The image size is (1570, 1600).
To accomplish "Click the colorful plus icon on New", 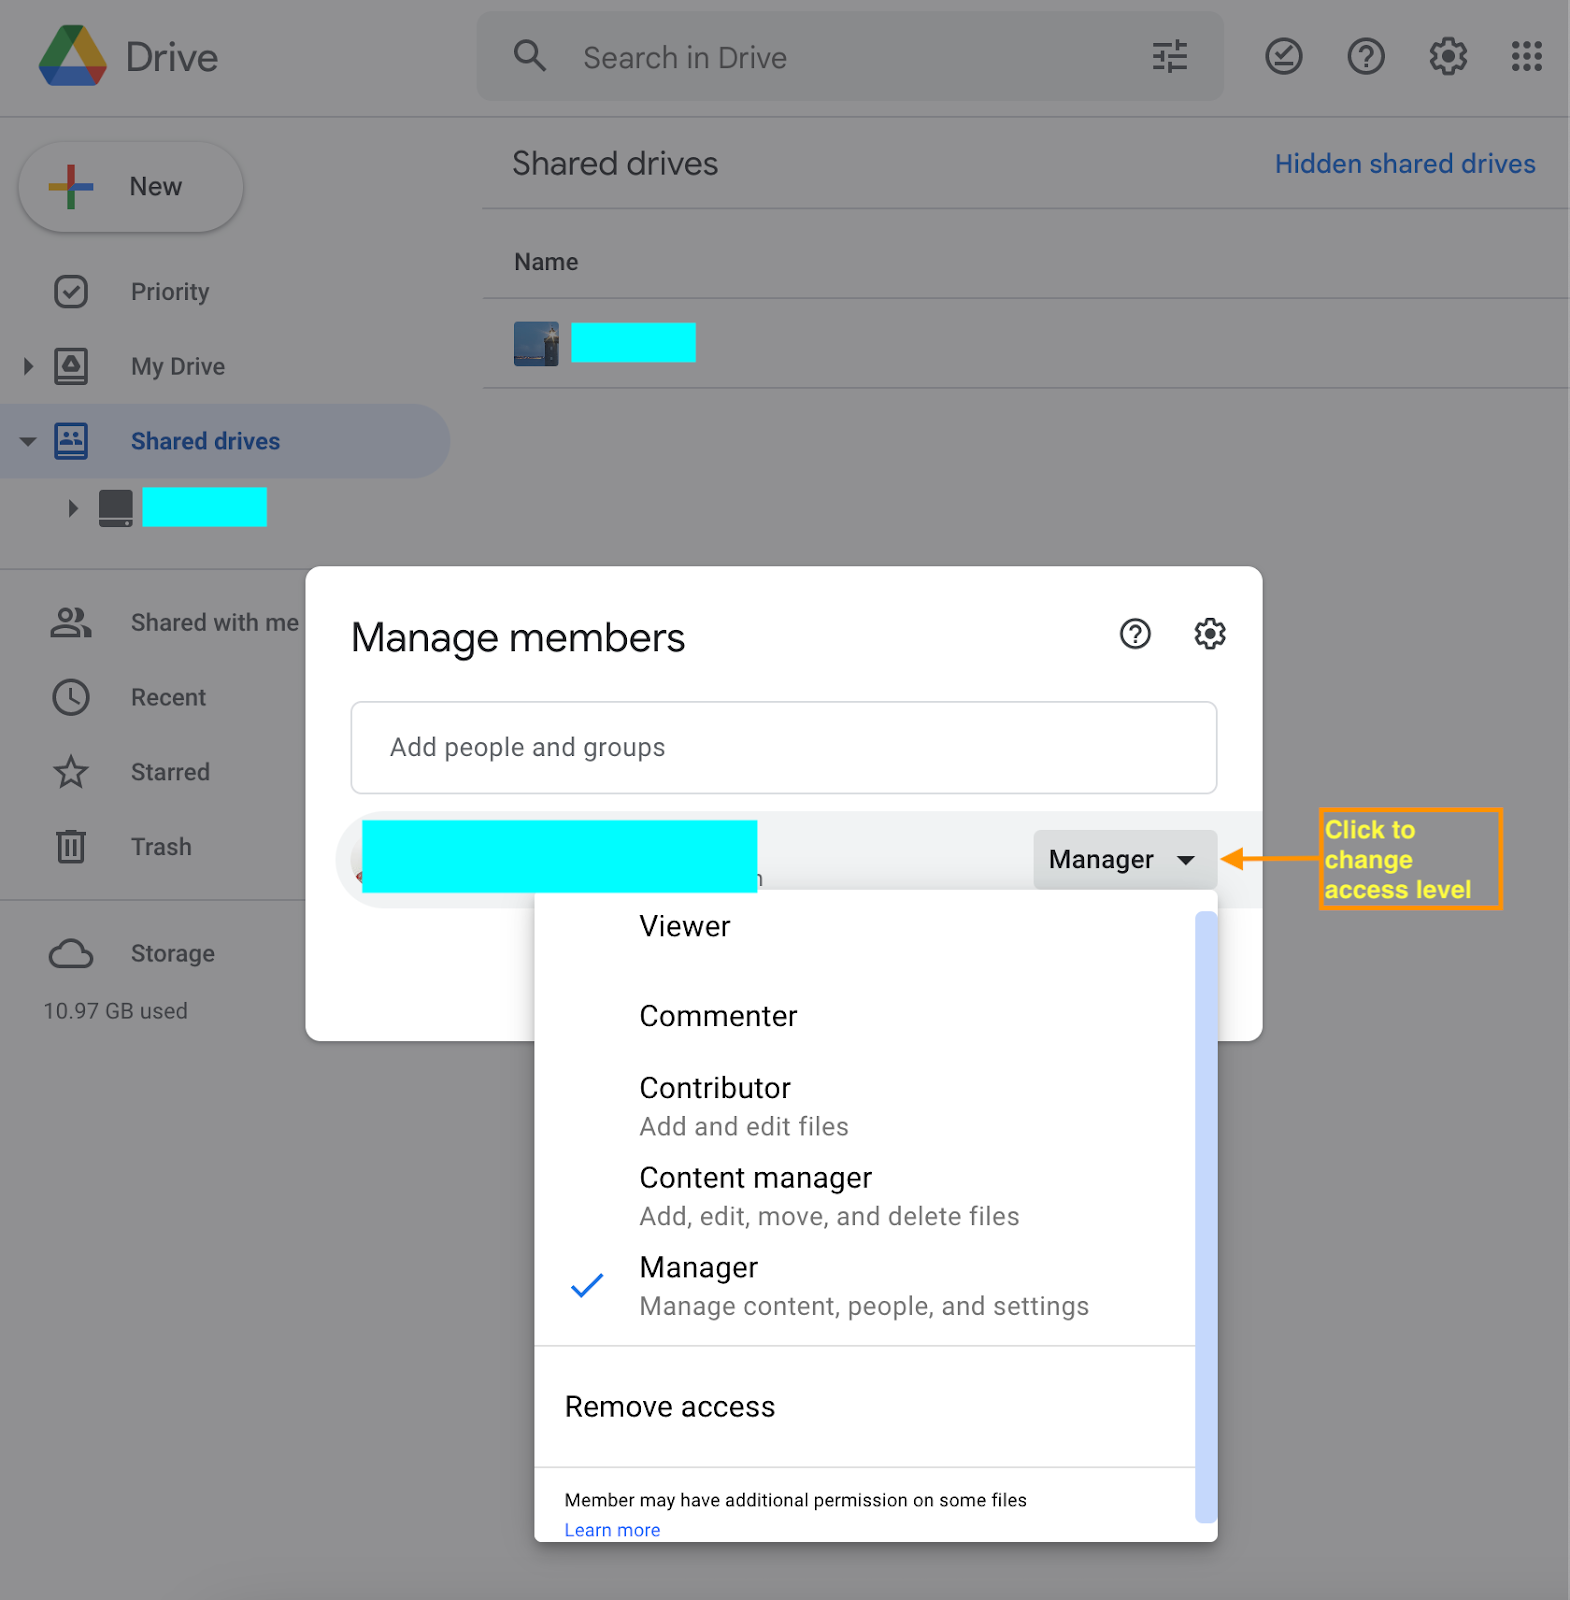I will (x=71, y=187).
